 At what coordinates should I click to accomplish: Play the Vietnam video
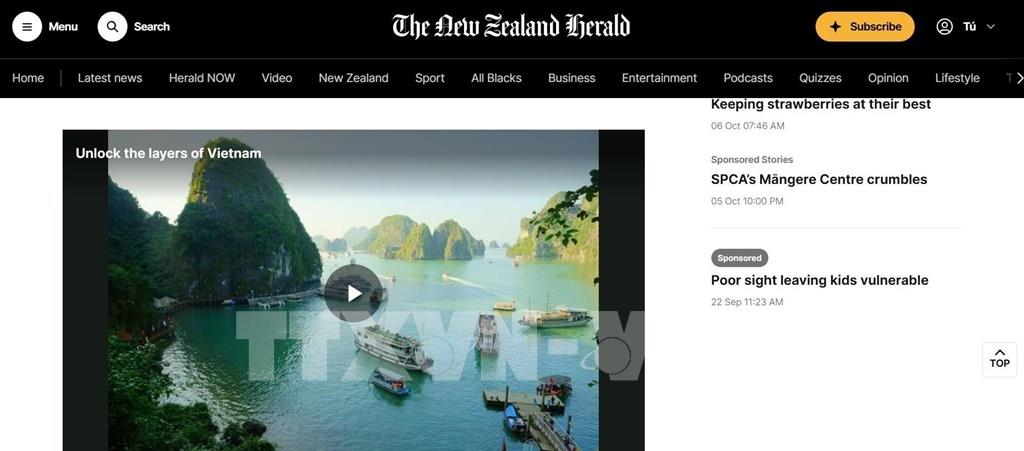[353, 293]
